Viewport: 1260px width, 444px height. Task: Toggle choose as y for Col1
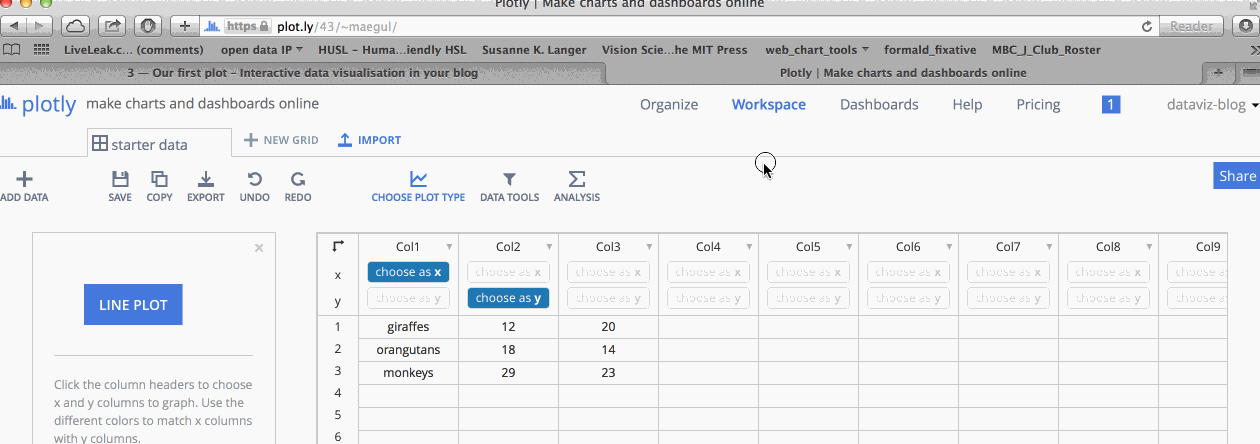[408, 298]
